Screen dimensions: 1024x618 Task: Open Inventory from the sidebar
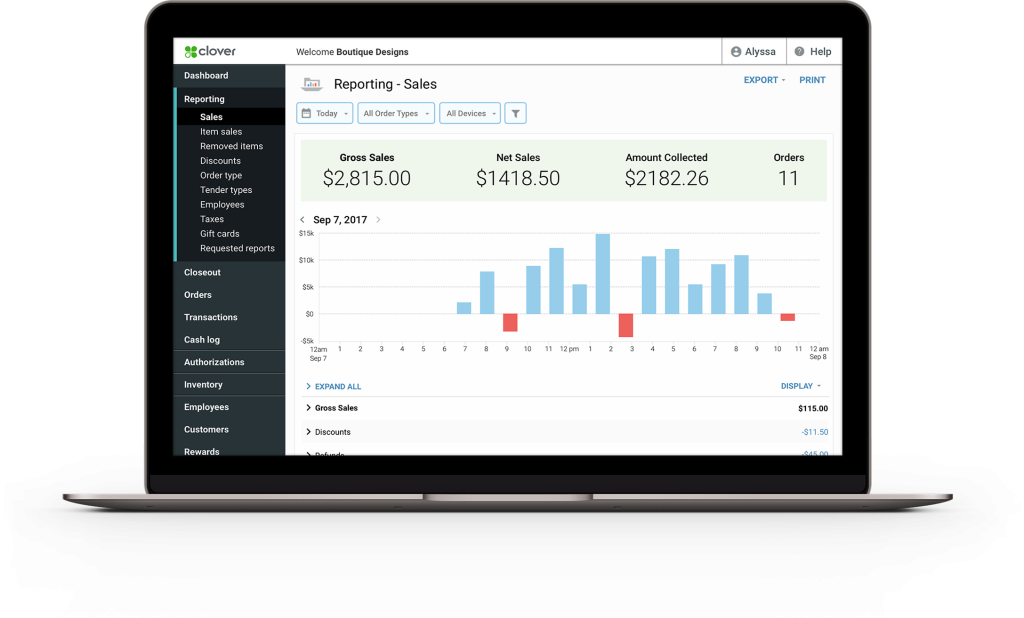[203, 385]
